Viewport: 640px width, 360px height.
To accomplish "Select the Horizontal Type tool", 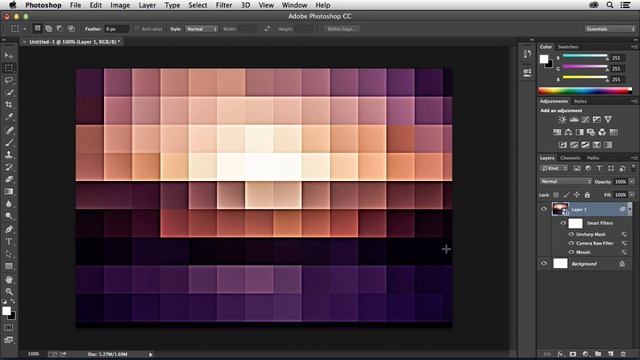I will tap(9, 242).
